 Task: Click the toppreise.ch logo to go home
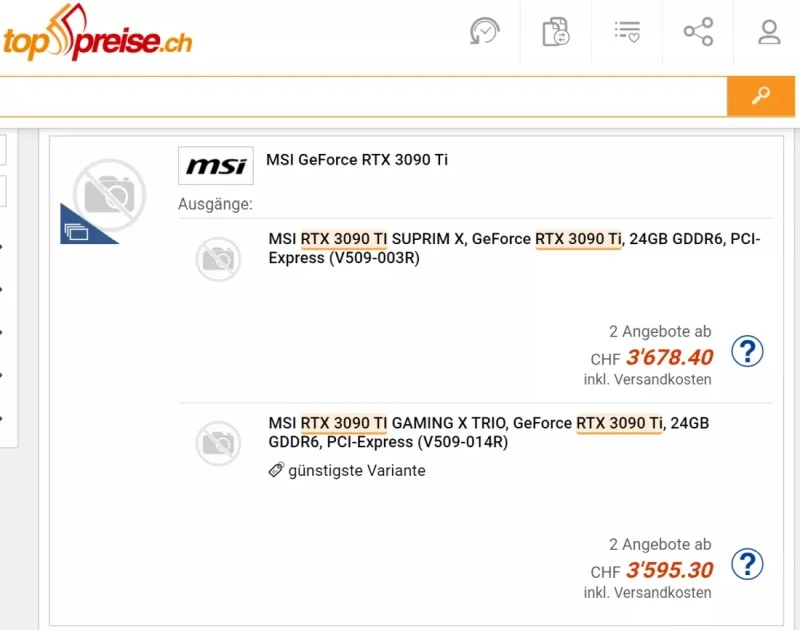(x=97, y=33)
